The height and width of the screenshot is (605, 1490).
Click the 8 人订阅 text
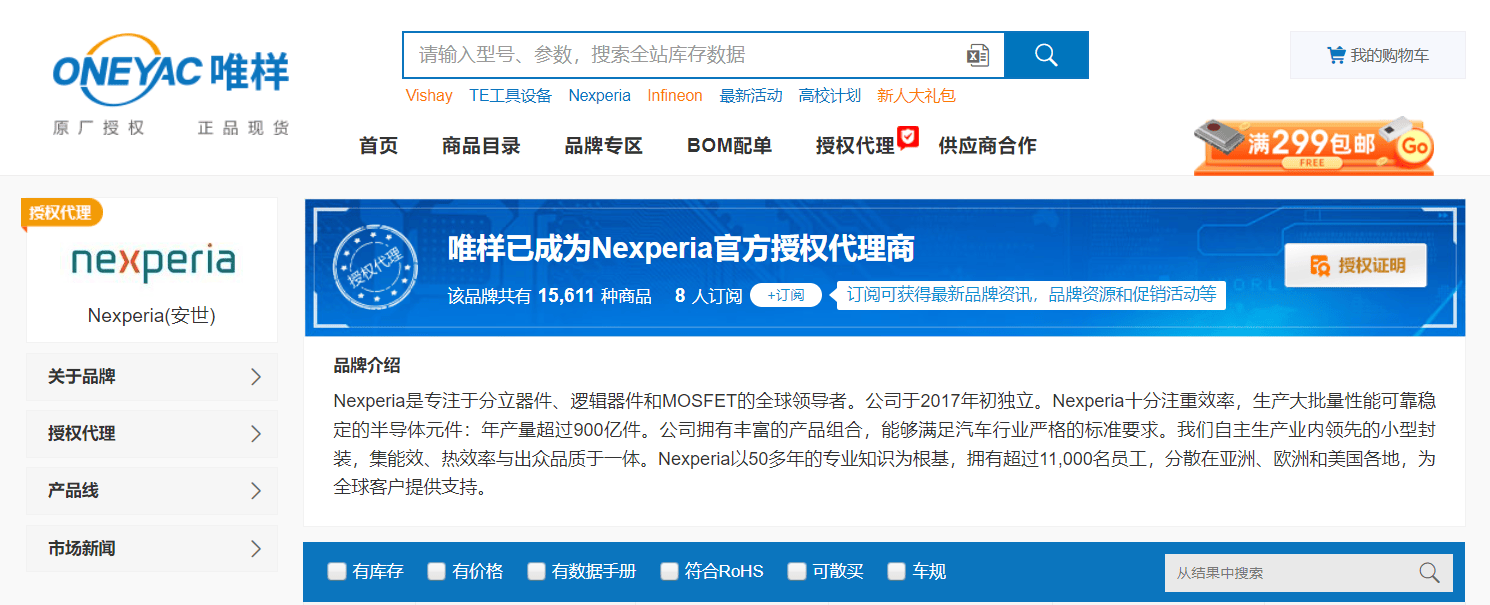coord(709,296)
